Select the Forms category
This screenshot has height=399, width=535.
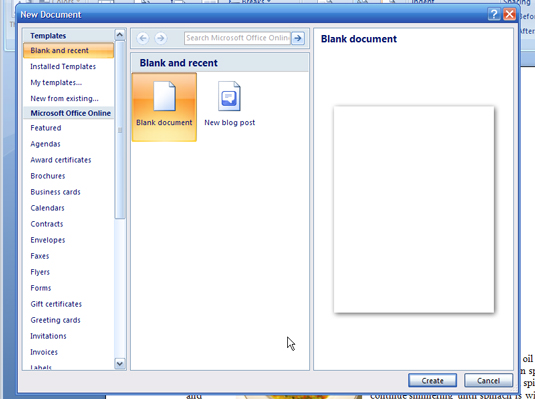click(x=68, y=288)
